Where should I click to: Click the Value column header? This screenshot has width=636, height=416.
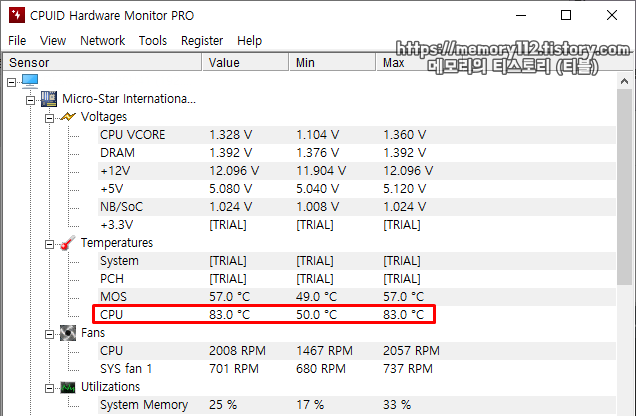[x=245, y=62]
